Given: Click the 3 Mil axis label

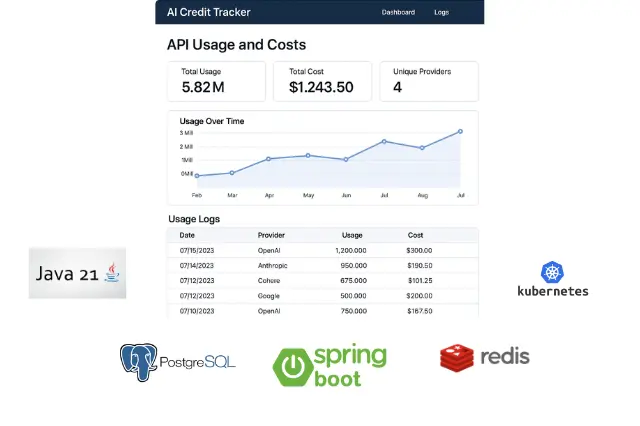Looking at the screenshot, I should (x=186, y=133).
